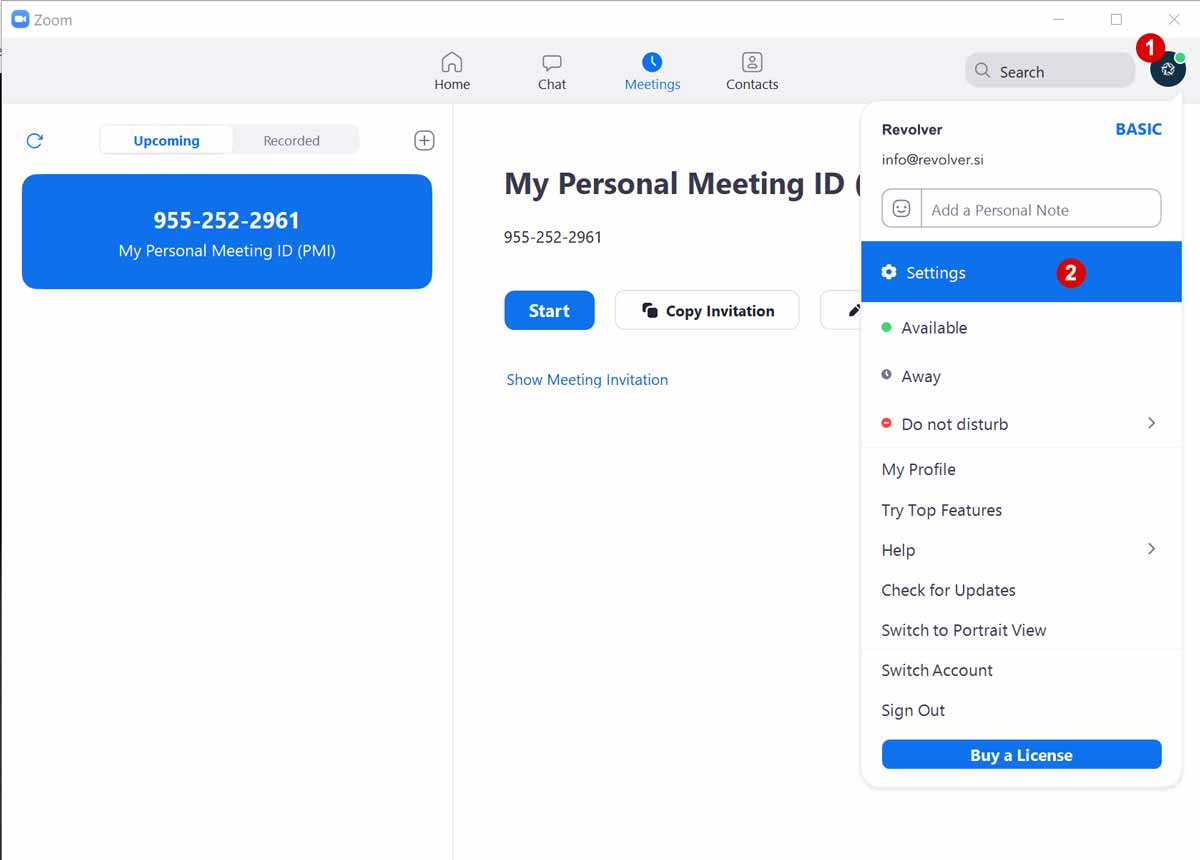Image resolution: width=1200 pixels, height=860 pixels.
Task: Click Copy Invitation button
Action: [707, 311]
